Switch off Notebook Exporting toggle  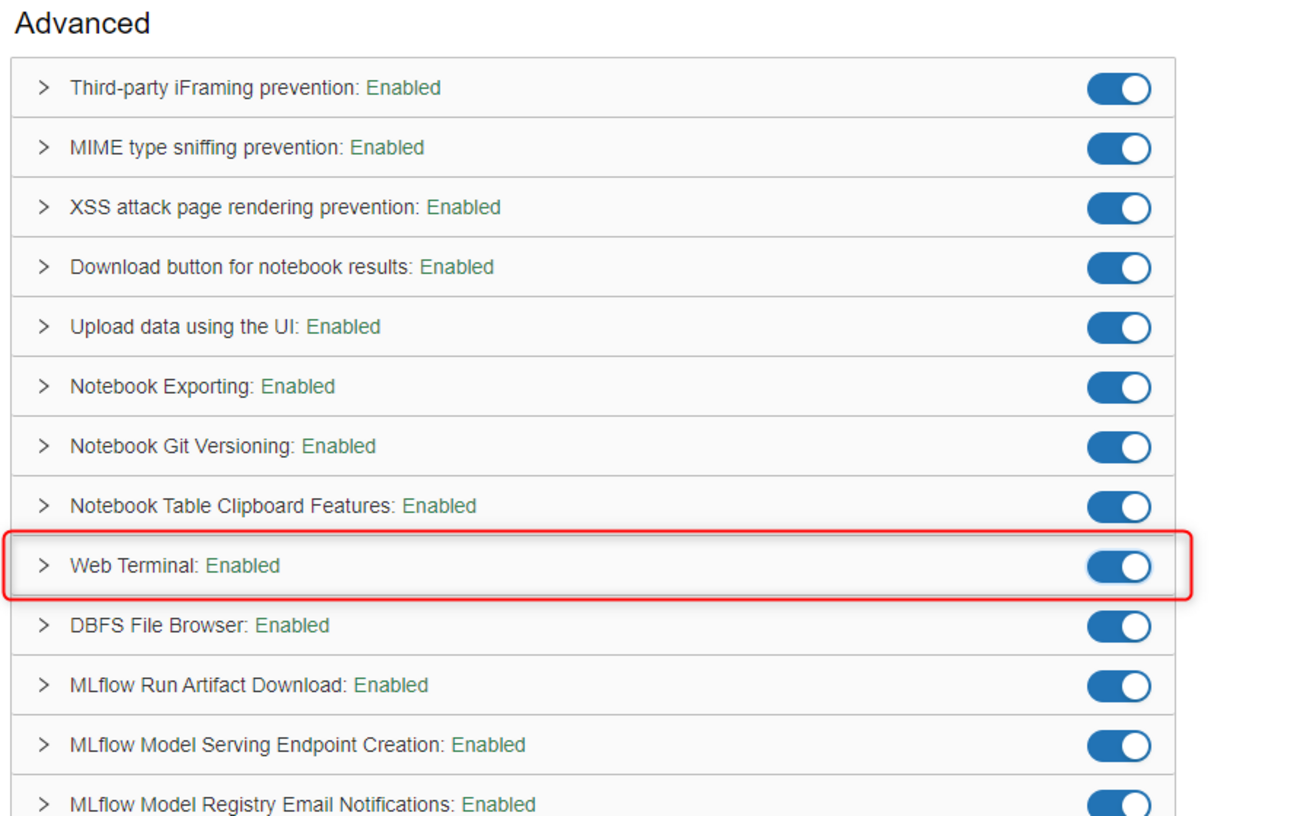tap(1118, 387)
